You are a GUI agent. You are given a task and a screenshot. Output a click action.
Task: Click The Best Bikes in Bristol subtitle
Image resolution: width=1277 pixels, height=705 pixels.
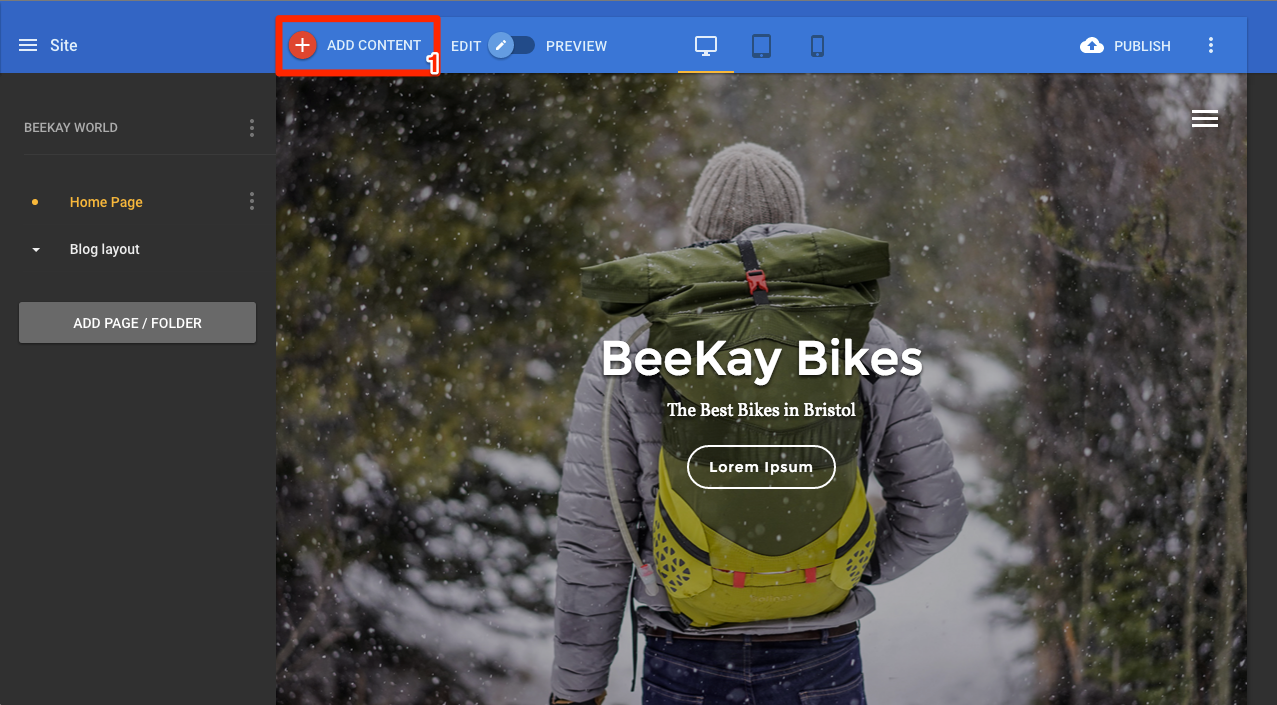coord(761,410)
